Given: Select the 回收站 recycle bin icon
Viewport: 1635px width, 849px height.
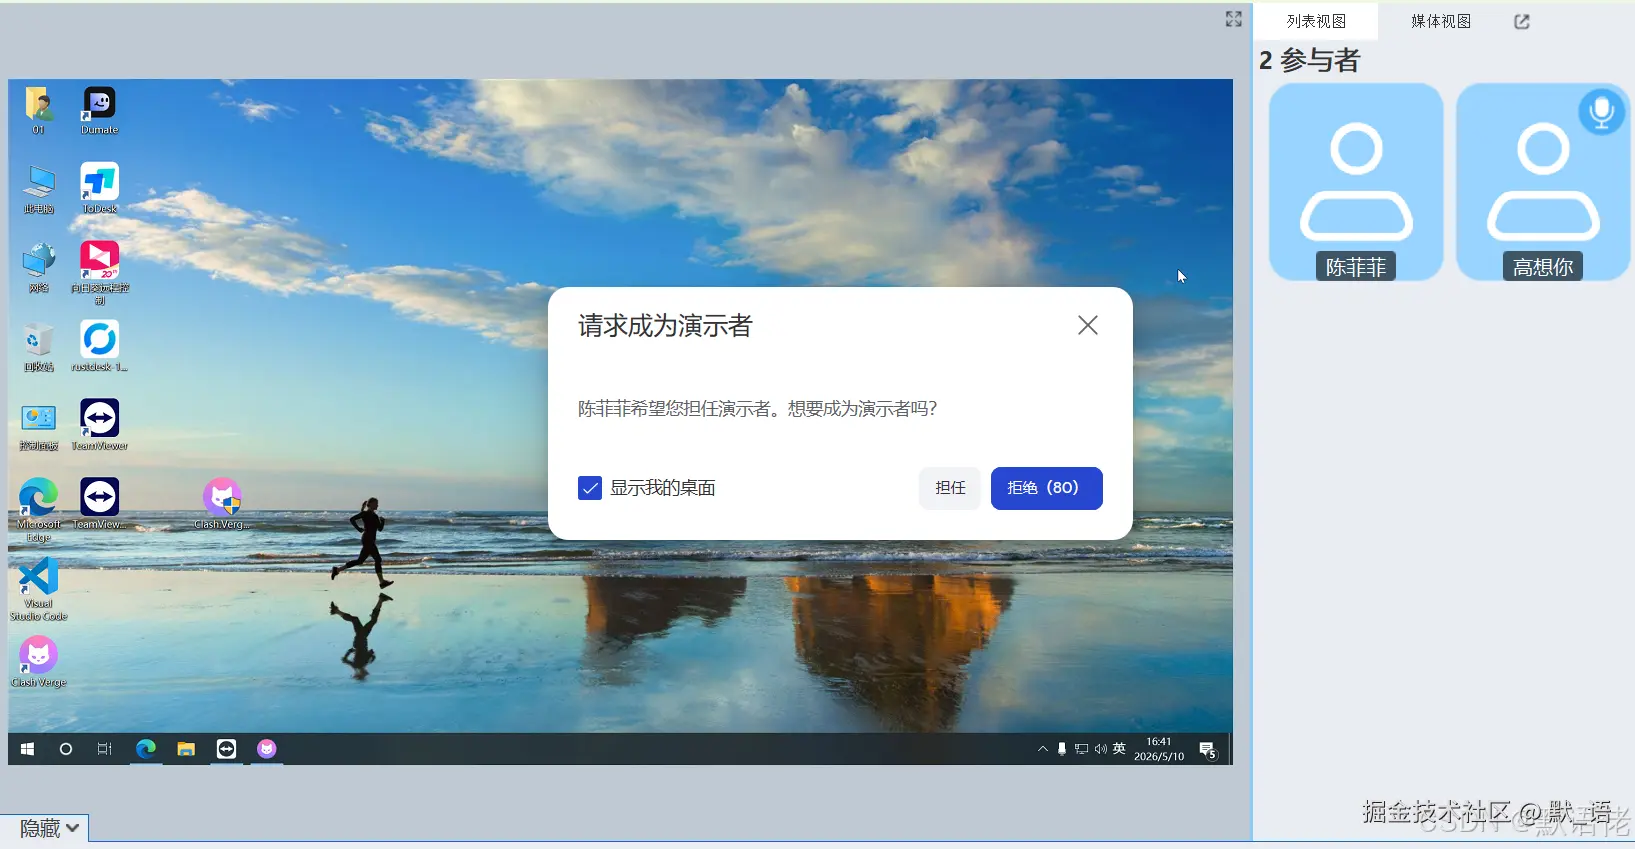Looking at the screenshot, I should click(x=38, y=347).
